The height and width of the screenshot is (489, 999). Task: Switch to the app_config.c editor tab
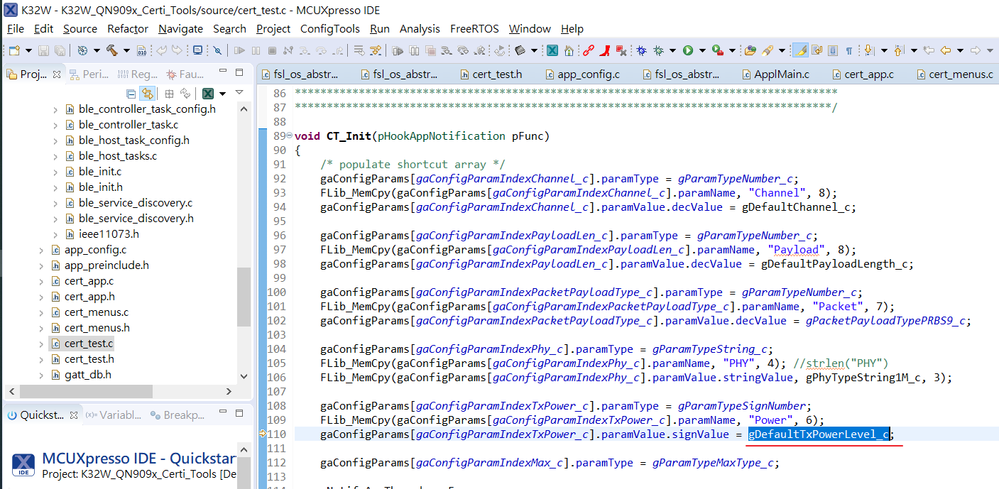[x=582, y=74]
